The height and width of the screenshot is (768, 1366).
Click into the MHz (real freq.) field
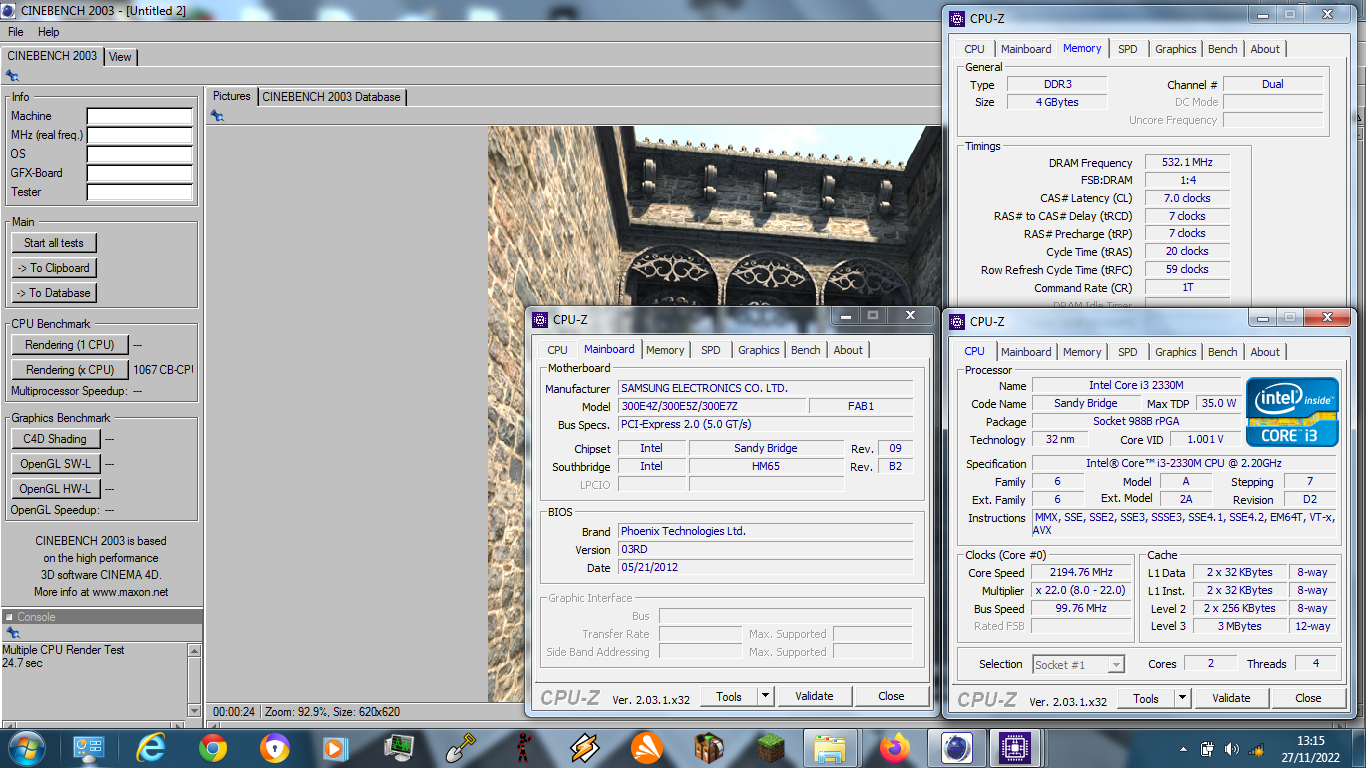[139, 135]
